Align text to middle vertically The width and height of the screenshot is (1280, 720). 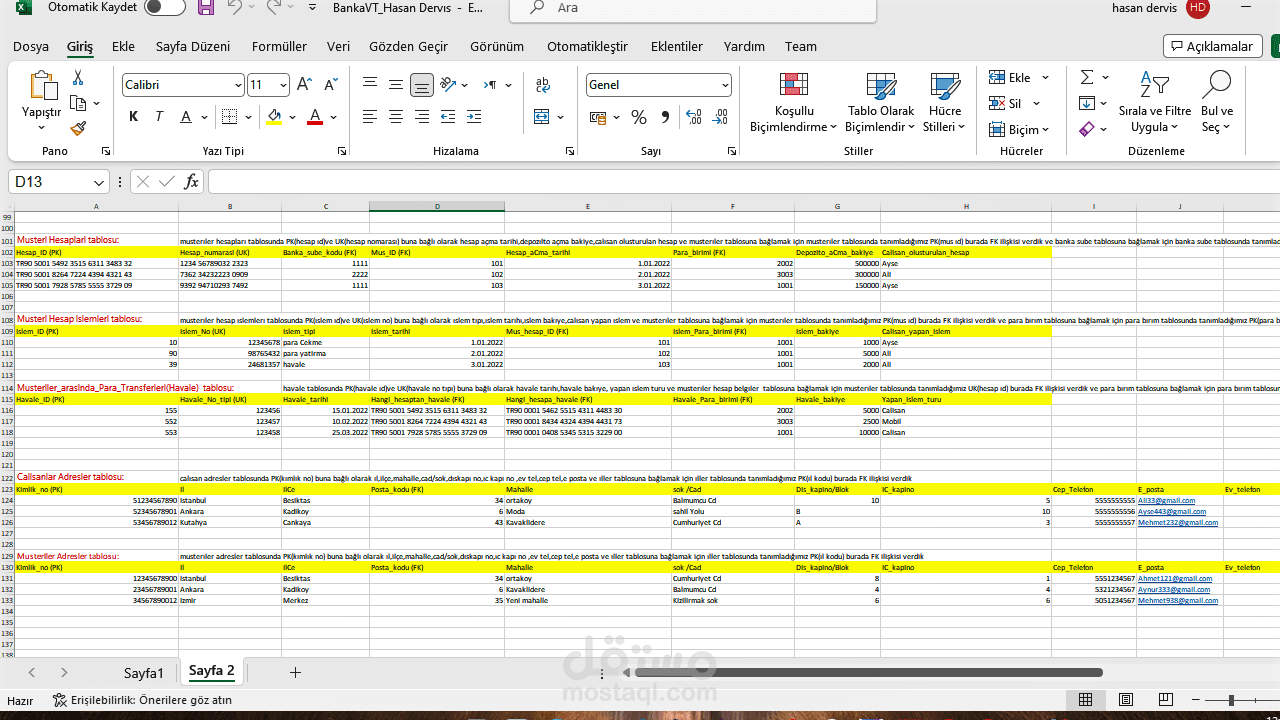[396, 85]
